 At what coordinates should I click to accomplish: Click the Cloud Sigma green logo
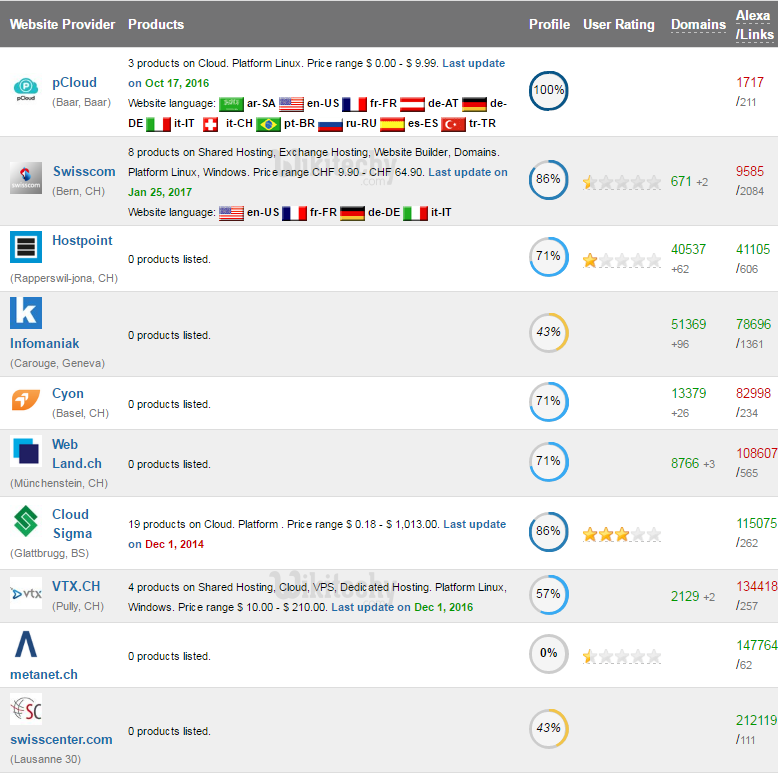pyautogui.click(x=26, y=521)
